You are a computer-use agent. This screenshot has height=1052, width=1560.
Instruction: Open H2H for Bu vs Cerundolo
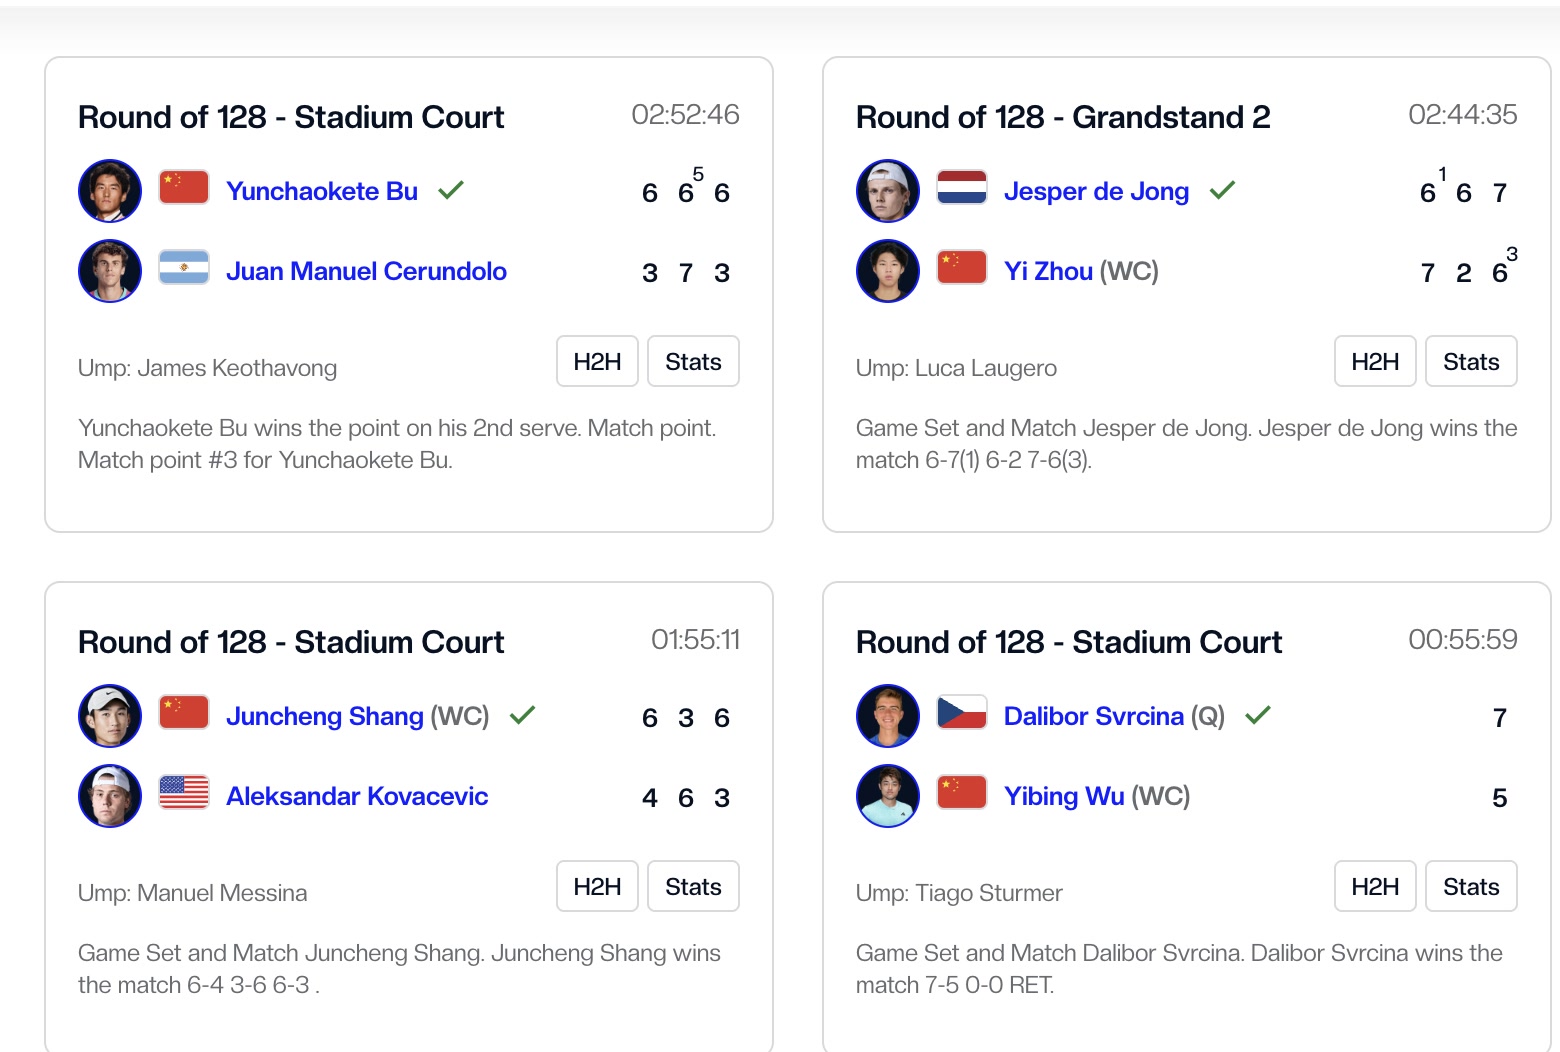click(597, 362)
